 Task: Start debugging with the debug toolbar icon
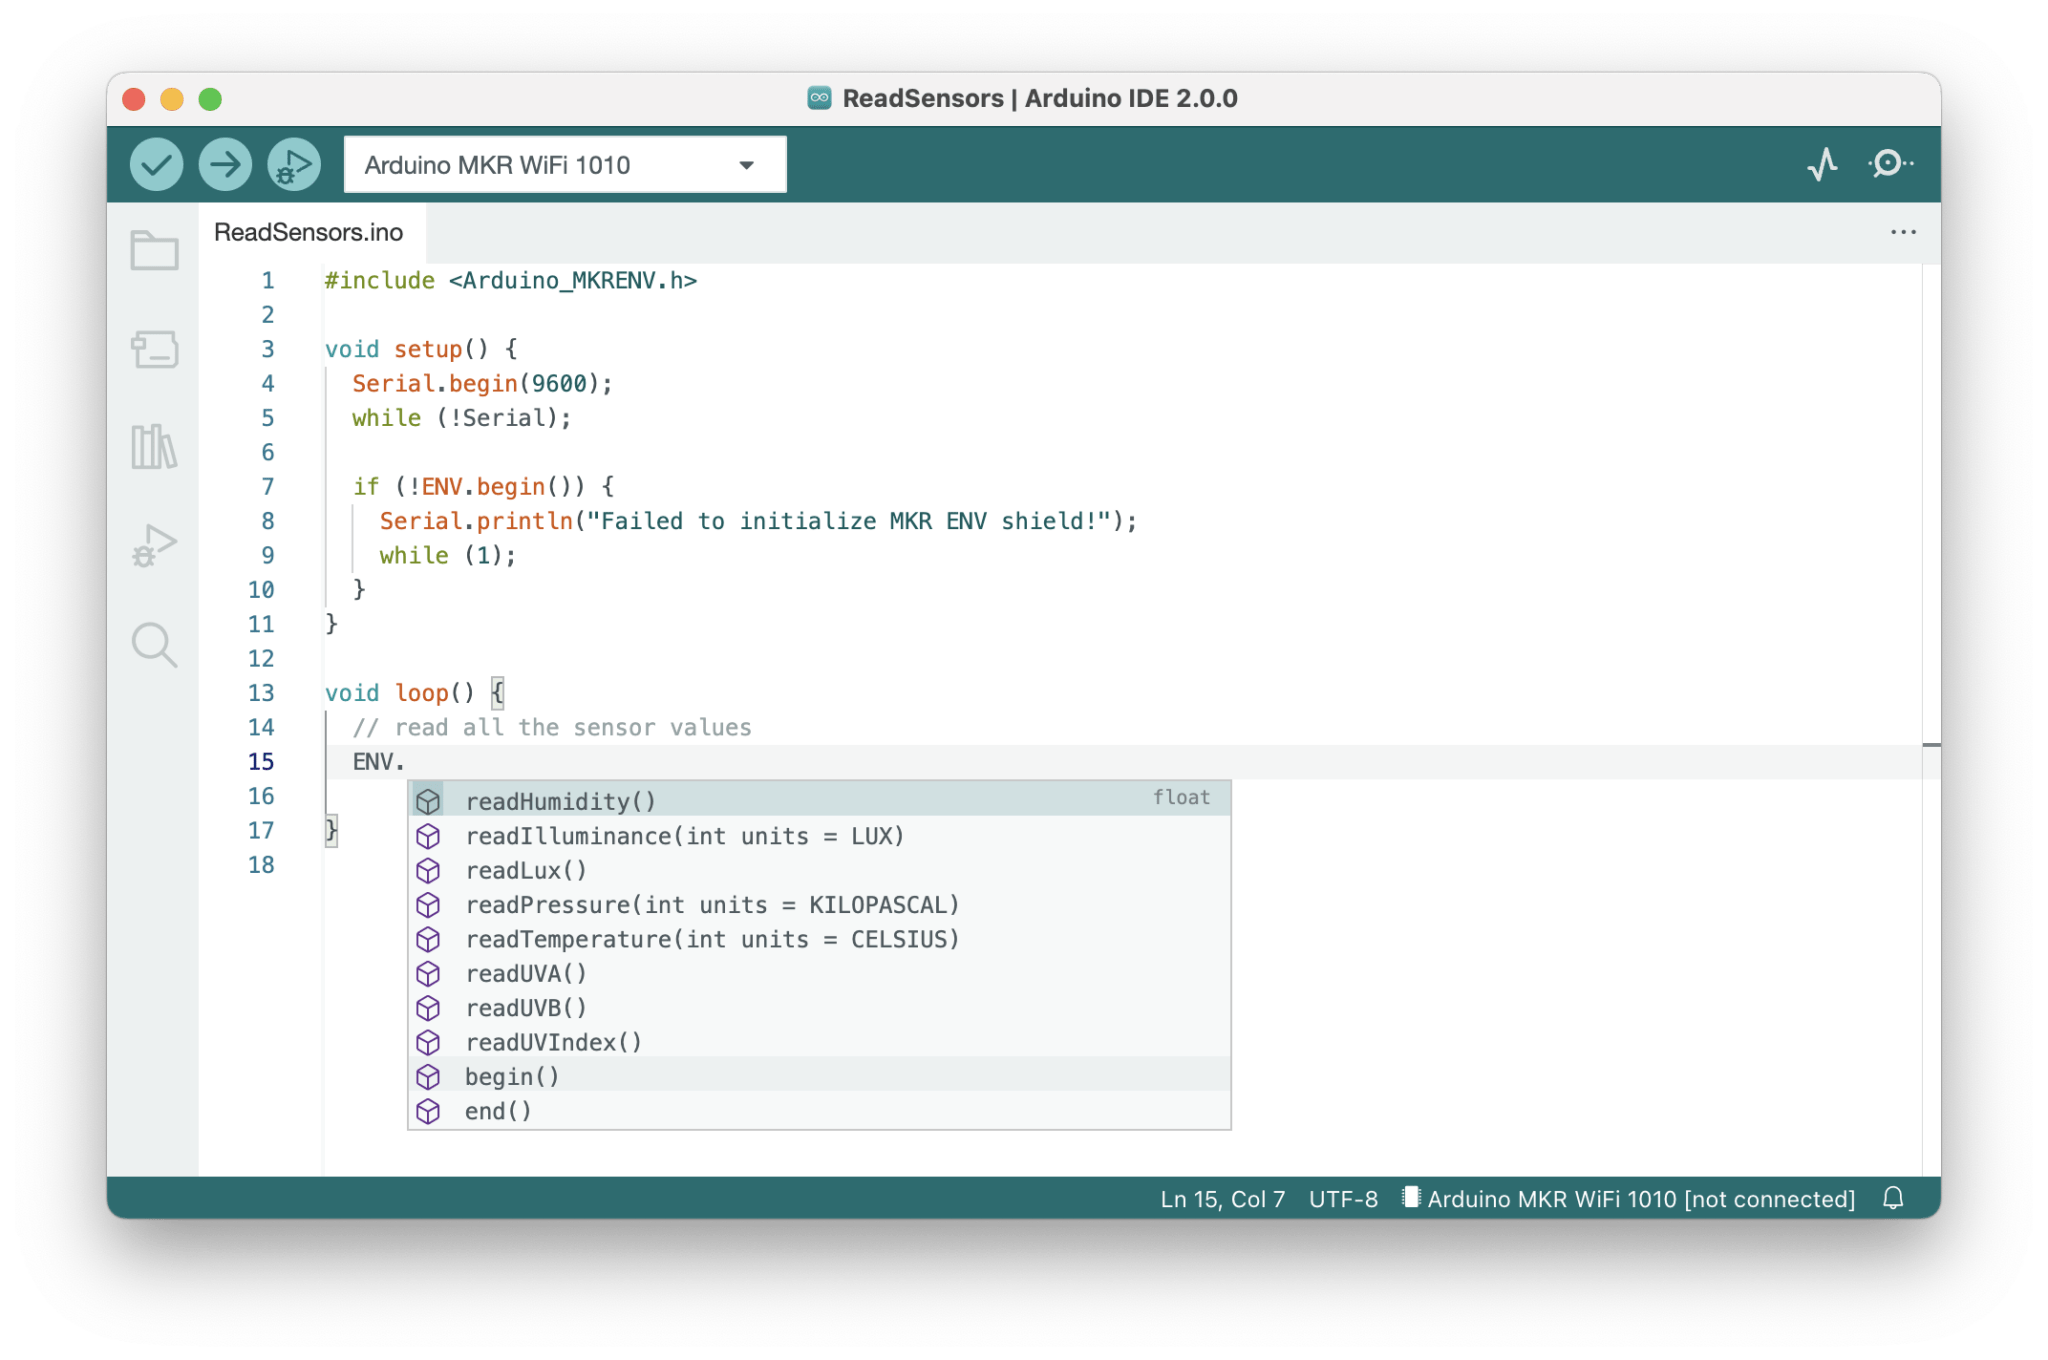coord(291,163)
